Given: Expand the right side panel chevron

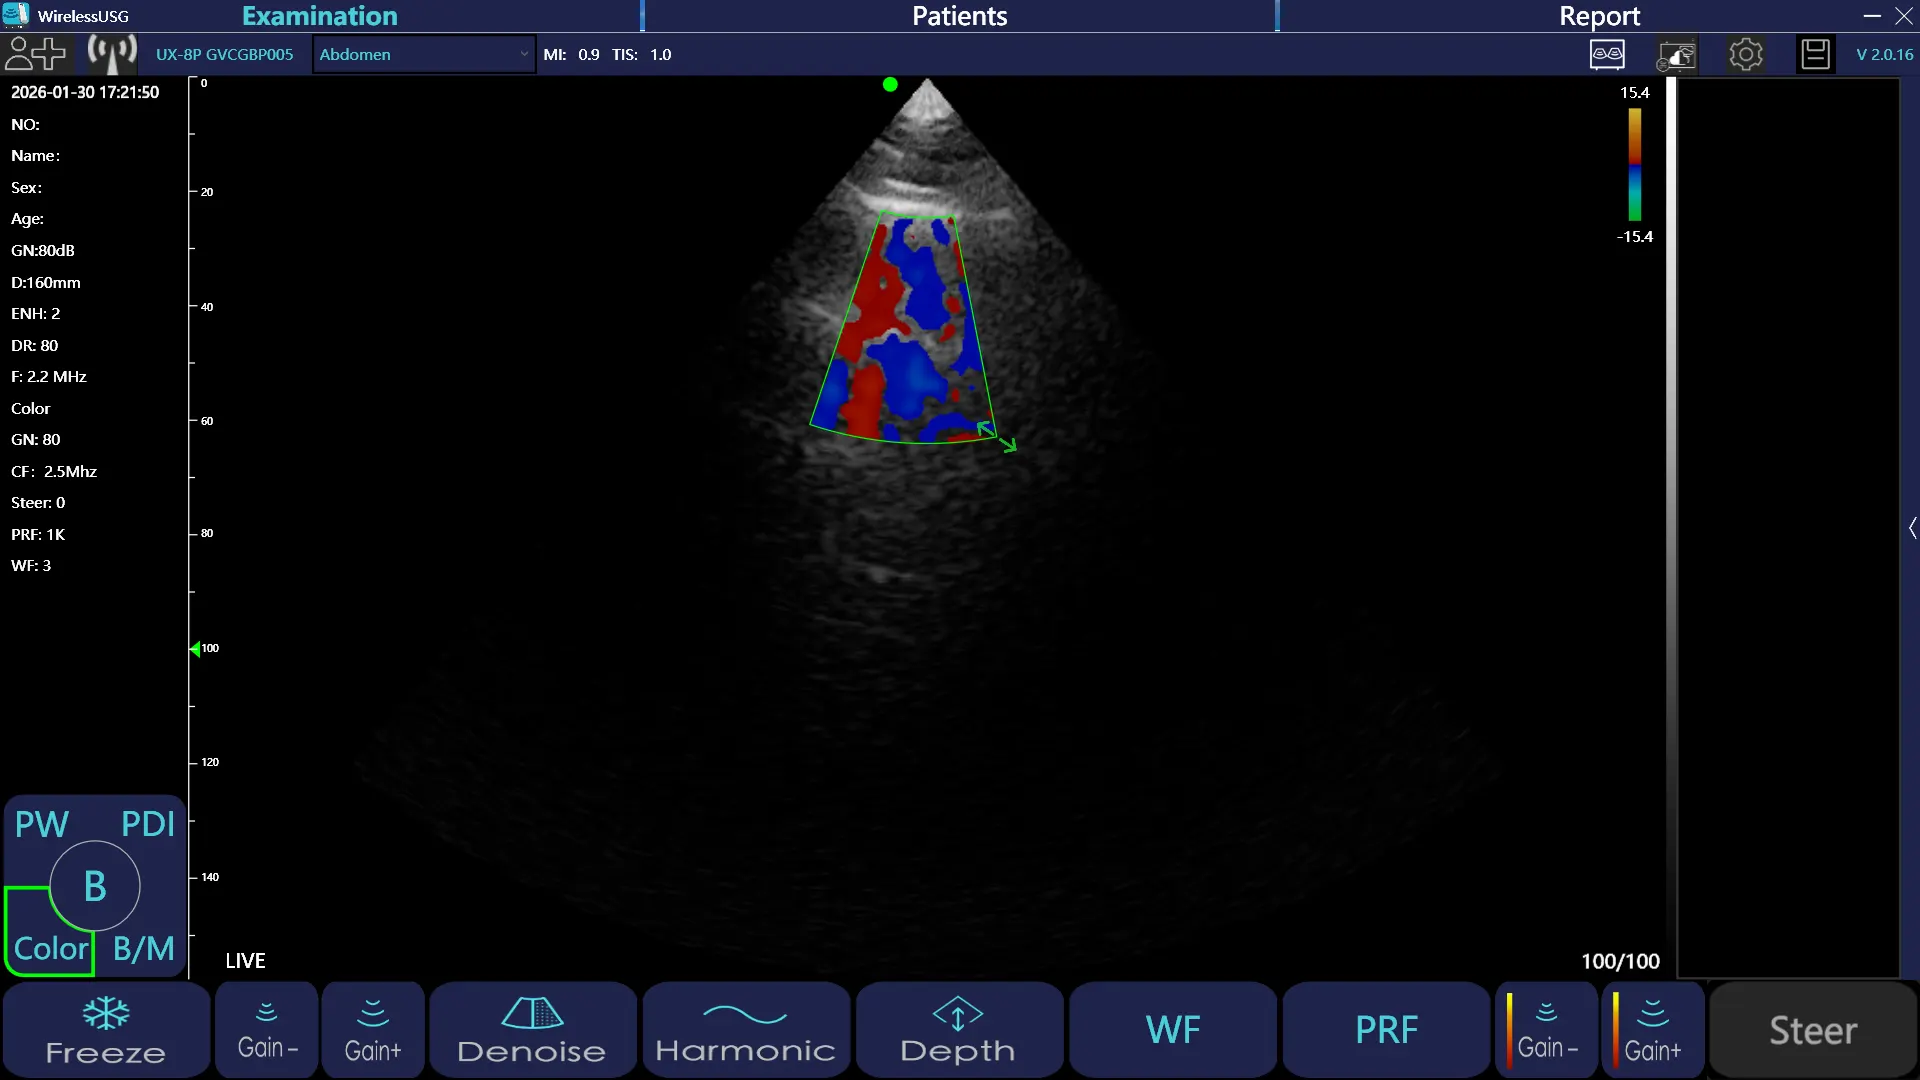Looking at the screenshot, I should tap(1912, 528).
